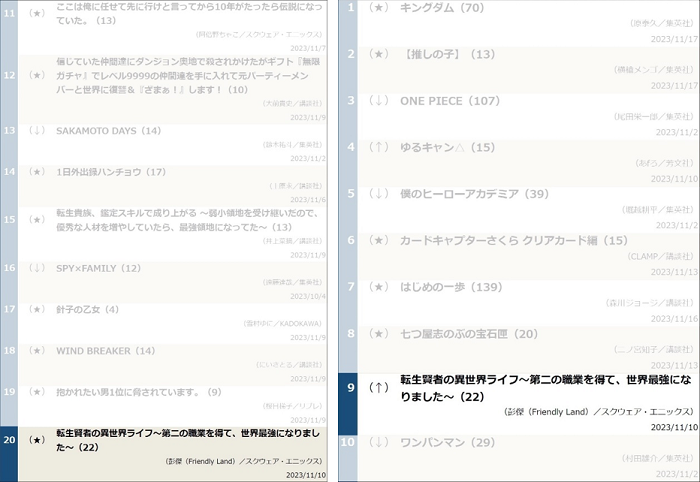The height and width of the screenshot is (482, 700).
Task: Select ワンパンマン (29) title
Action: click(x=448, y=442)
